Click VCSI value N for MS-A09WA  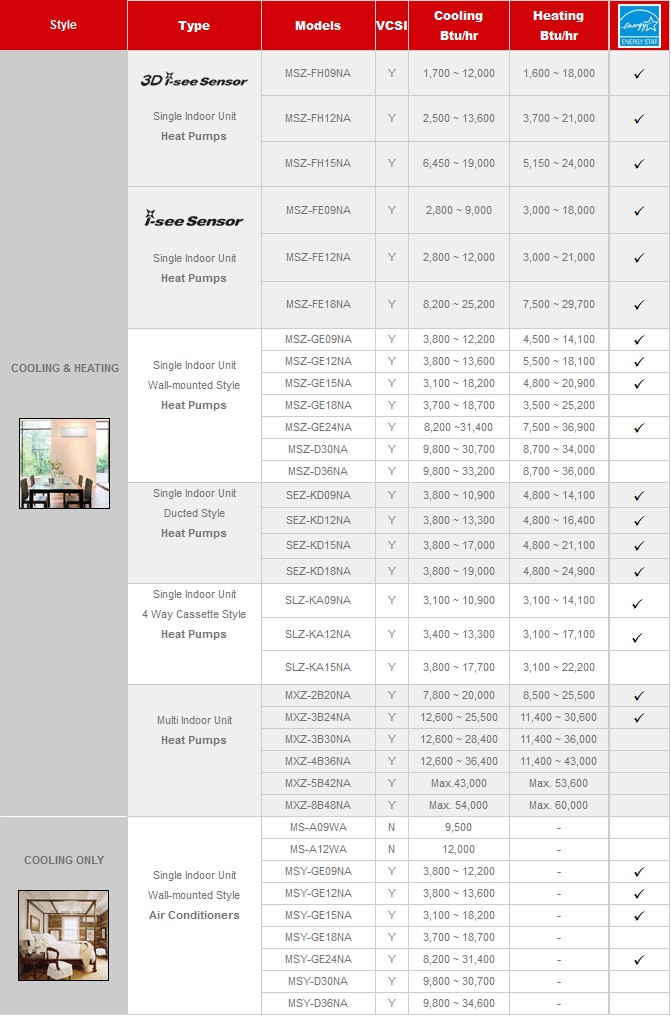pos(391,828)
